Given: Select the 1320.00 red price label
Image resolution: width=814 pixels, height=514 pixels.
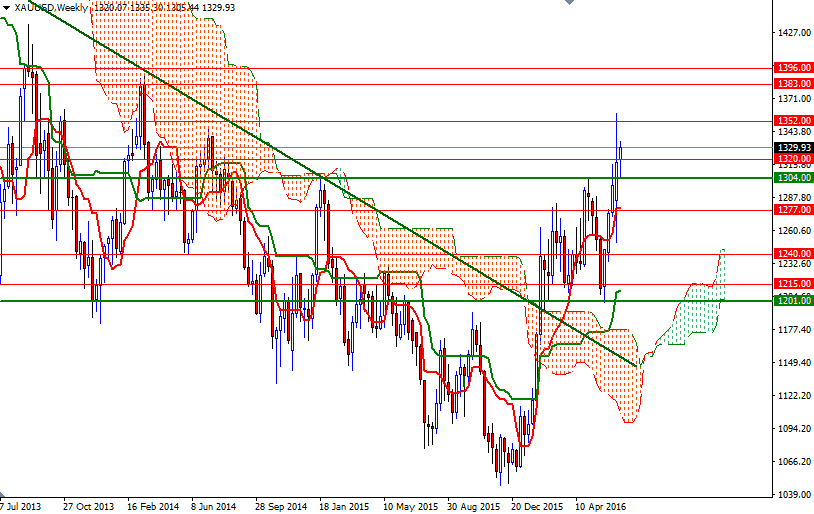Looking at the screenshot, I should click(x=792, y=158).
